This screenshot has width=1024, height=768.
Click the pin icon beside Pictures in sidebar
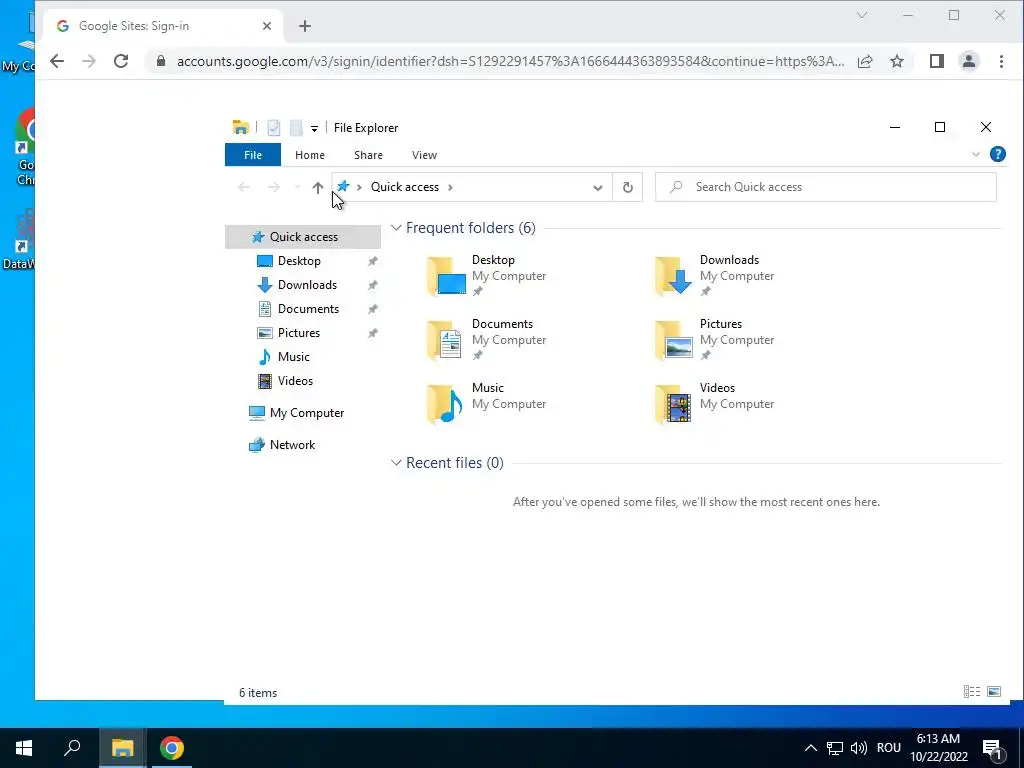(372, 333)
